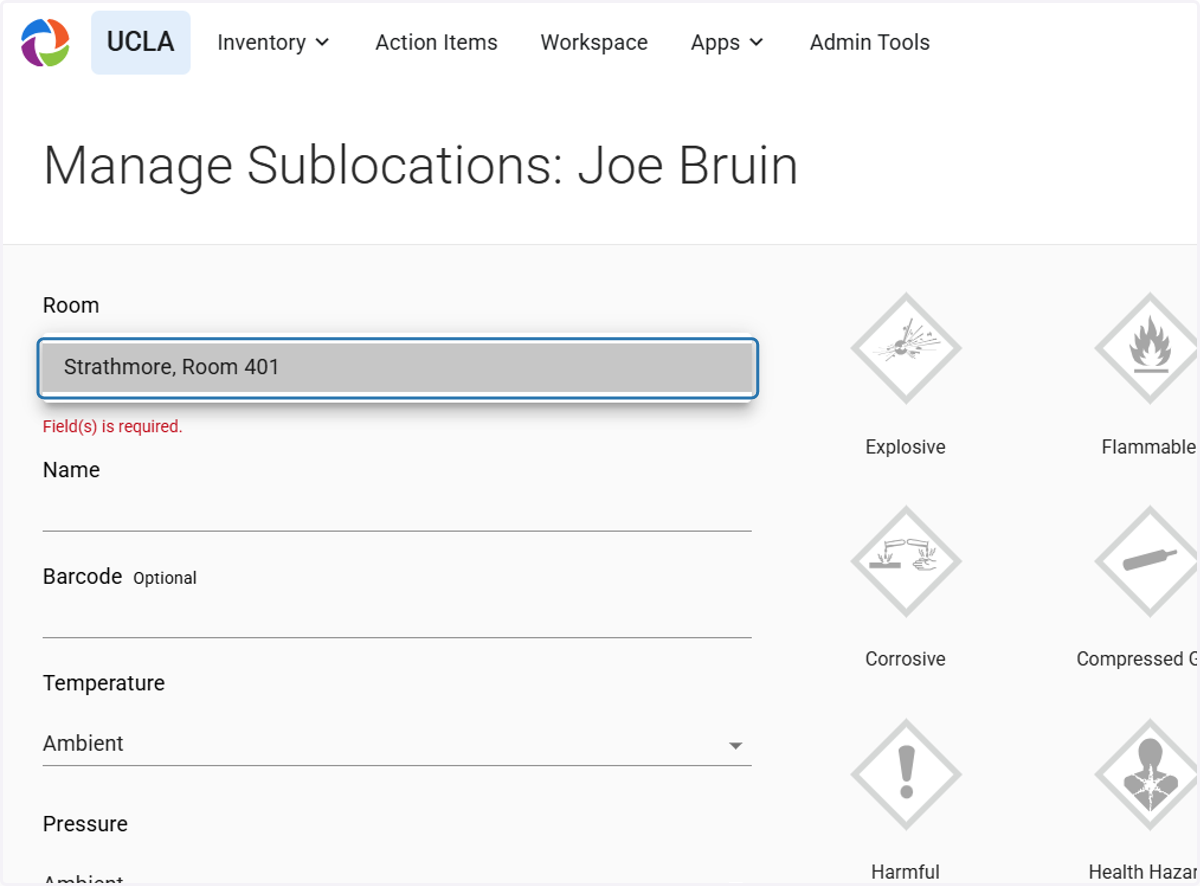
Task: Click the Harmful label text
Action: [x=905, y=872]
